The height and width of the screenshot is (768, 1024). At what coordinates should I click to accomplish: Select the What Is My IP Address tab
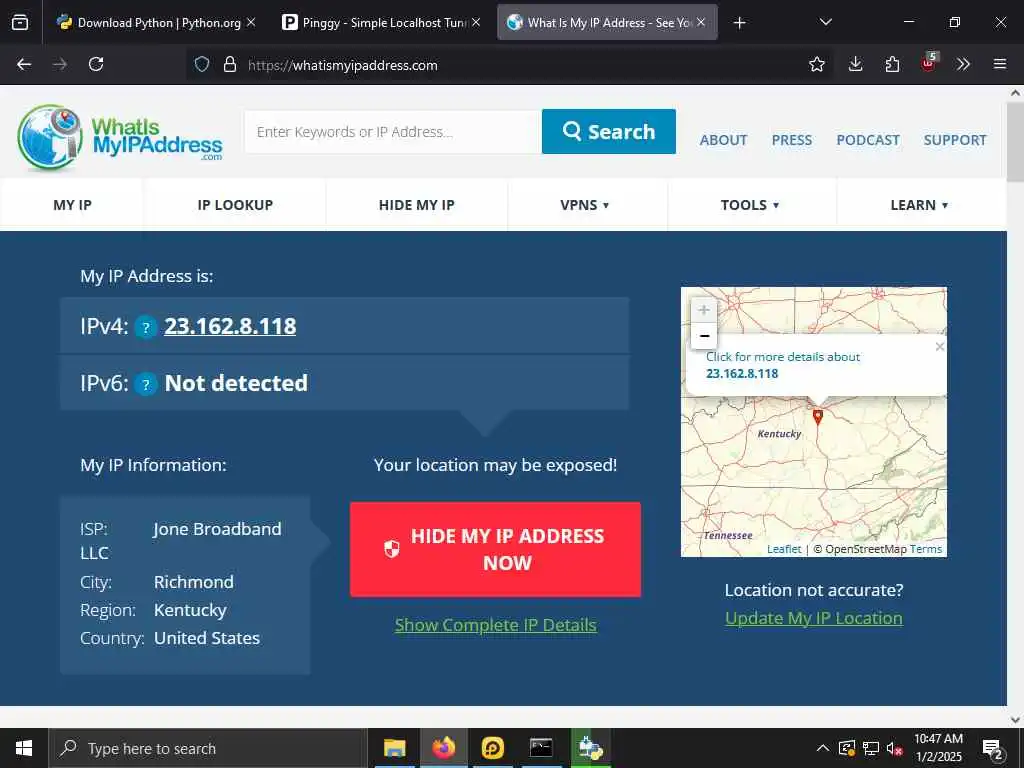[607, 22]
